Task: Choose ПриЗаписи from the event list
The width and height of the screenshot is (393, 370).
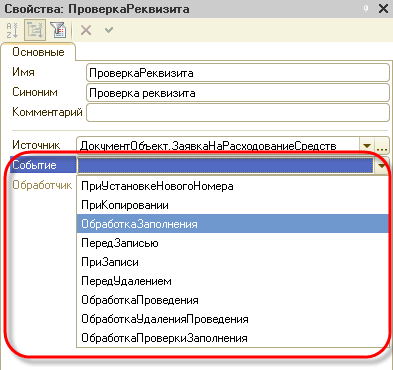Action: pos(233,262)
